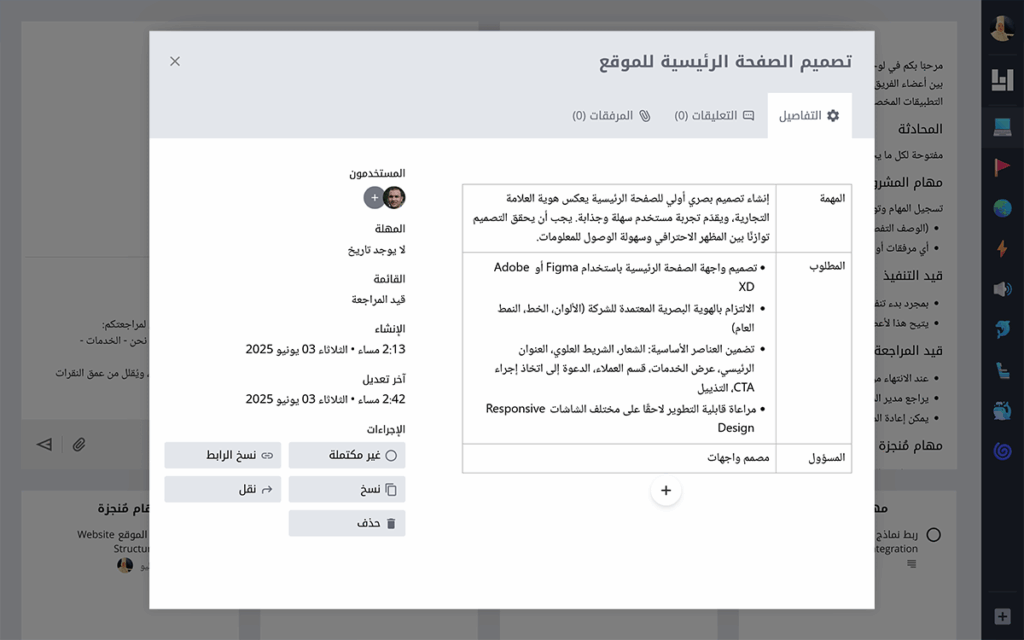1024x640 pixels.
Task: Click the attachment paperclip in background chat
Action: [79, 445]
